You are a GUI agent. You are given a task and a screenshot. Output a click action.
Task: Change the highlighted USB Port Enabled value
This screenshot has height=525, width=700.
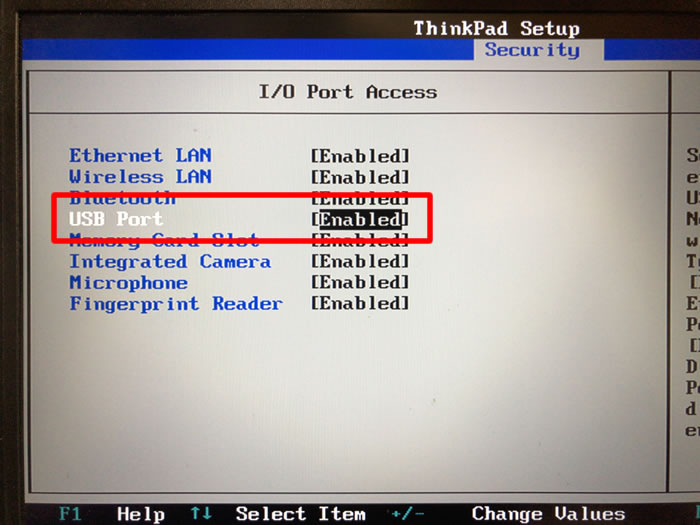point(360,220)
